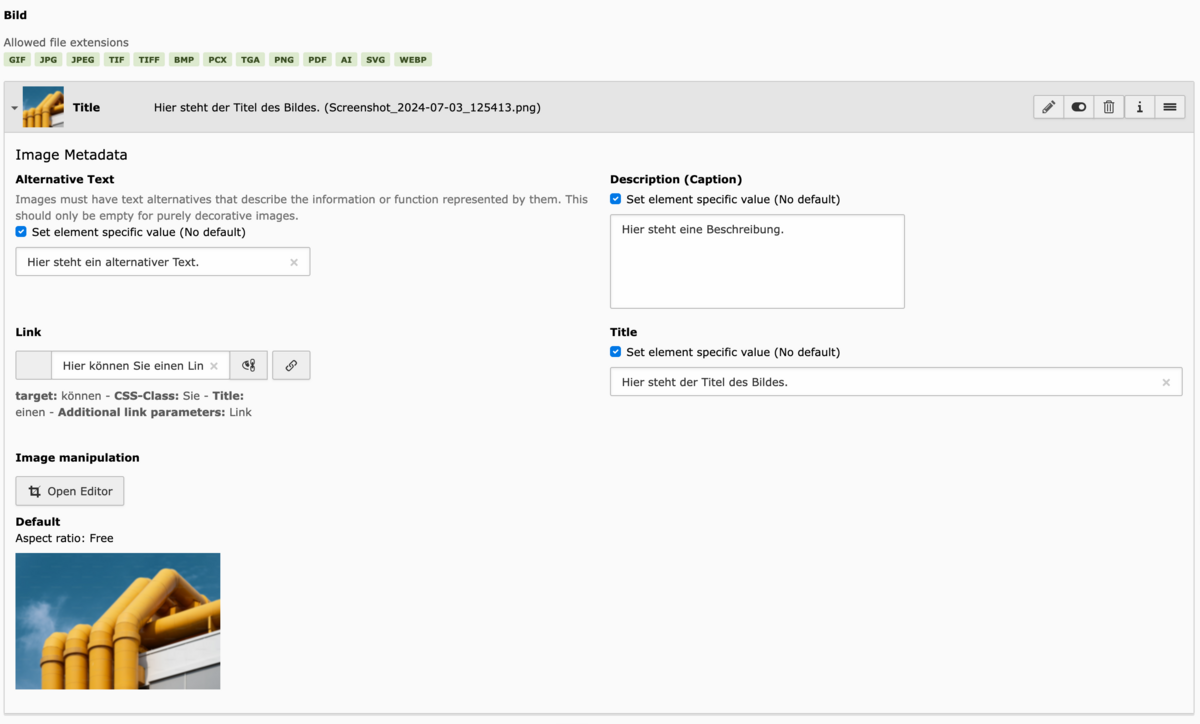Click the Alternative Text input field
Image resolution: width=1200 pixels, height=724 pixels.
[x=163, y=262]
